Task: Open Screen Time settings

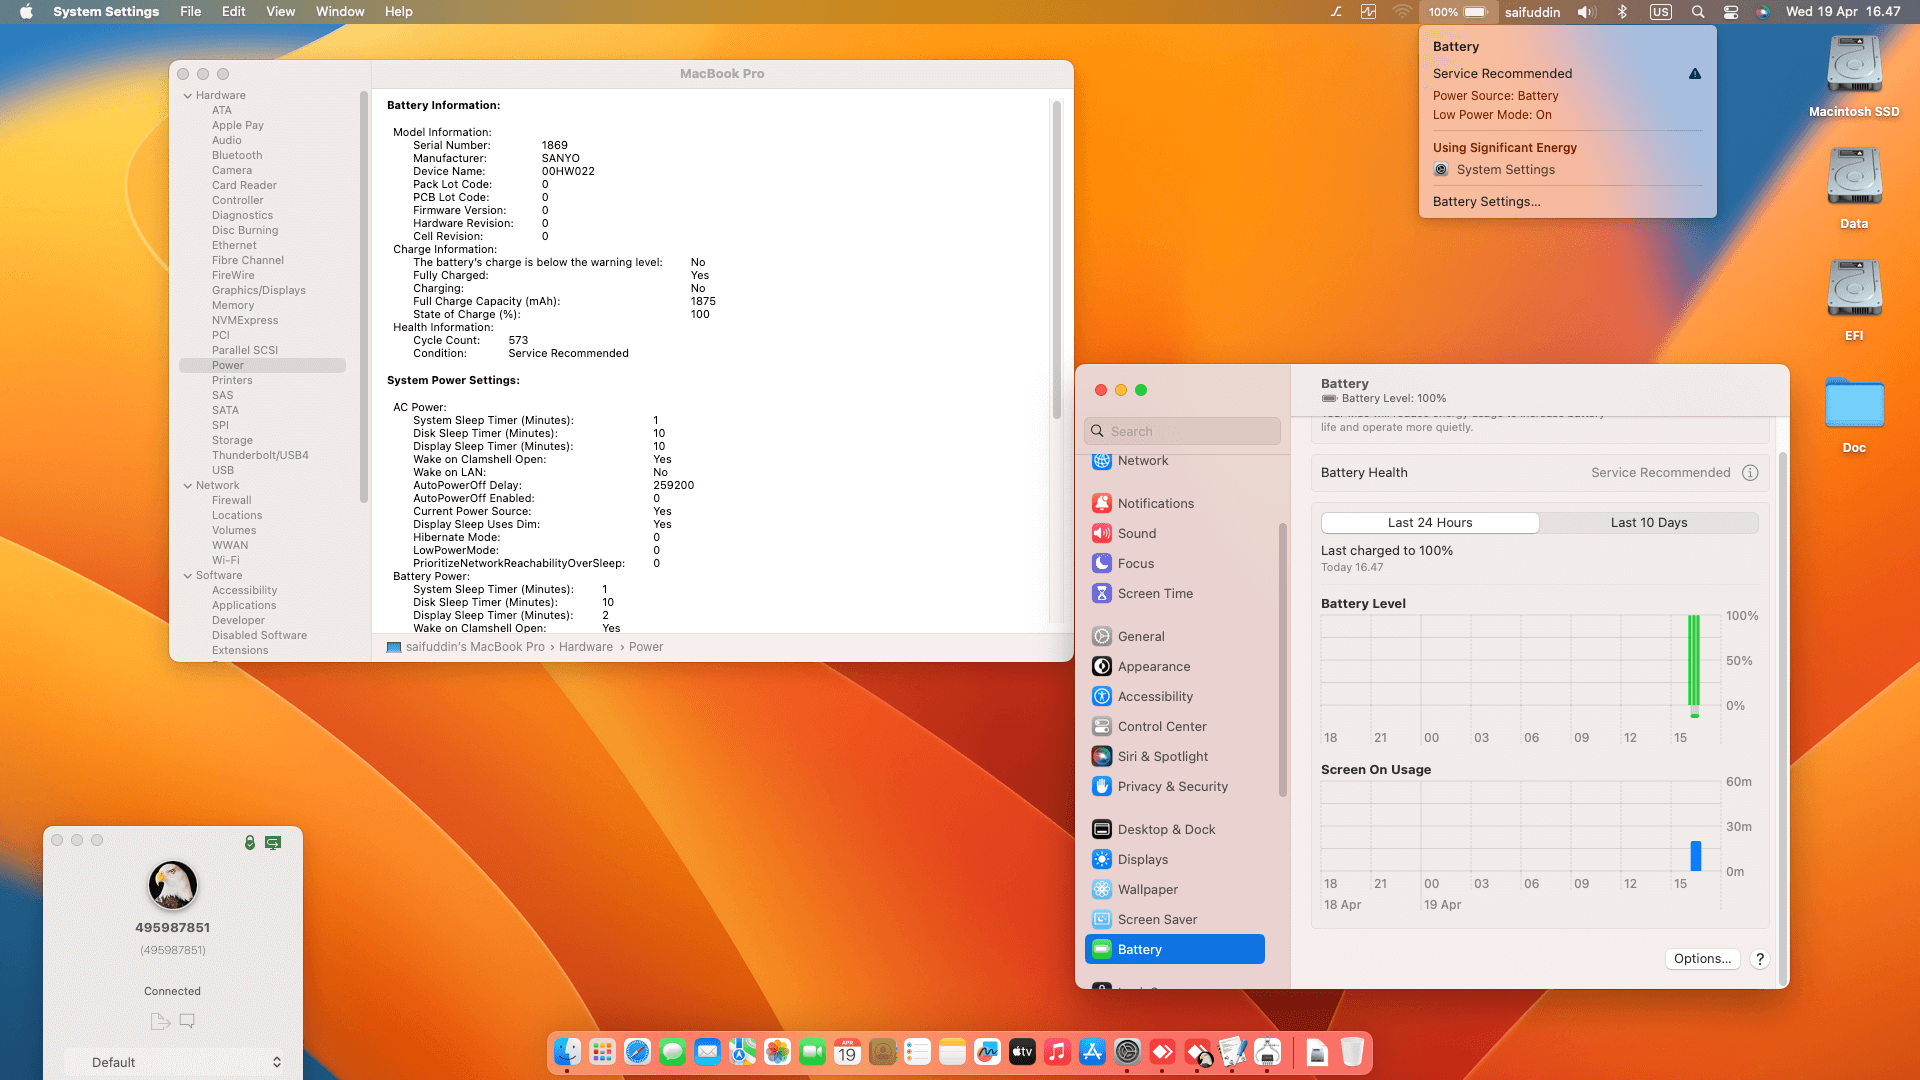Action: [1155, 593]
